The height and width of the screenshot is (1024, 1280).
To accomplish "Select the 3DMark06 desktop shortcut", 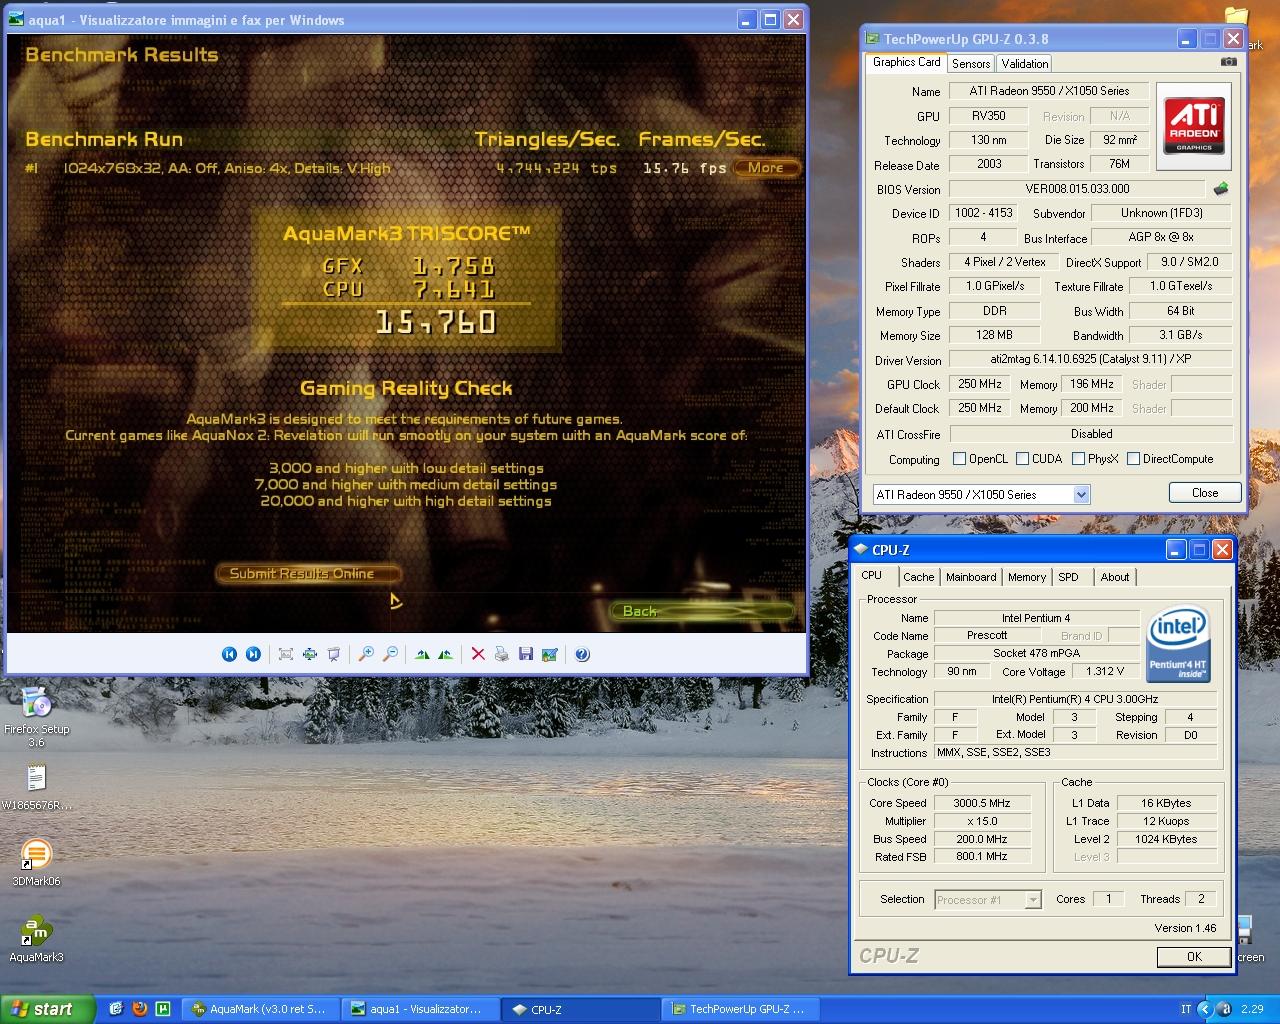I will point(36,862).
